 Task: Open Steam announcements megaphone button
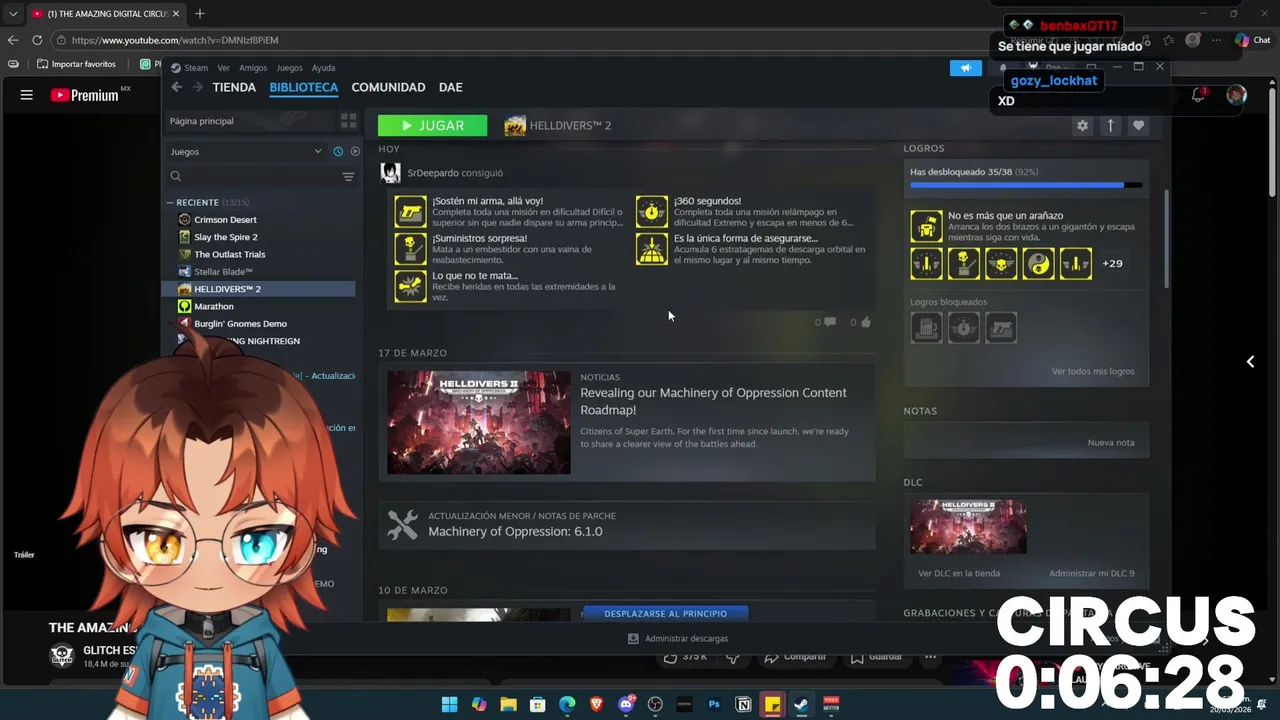965,68
